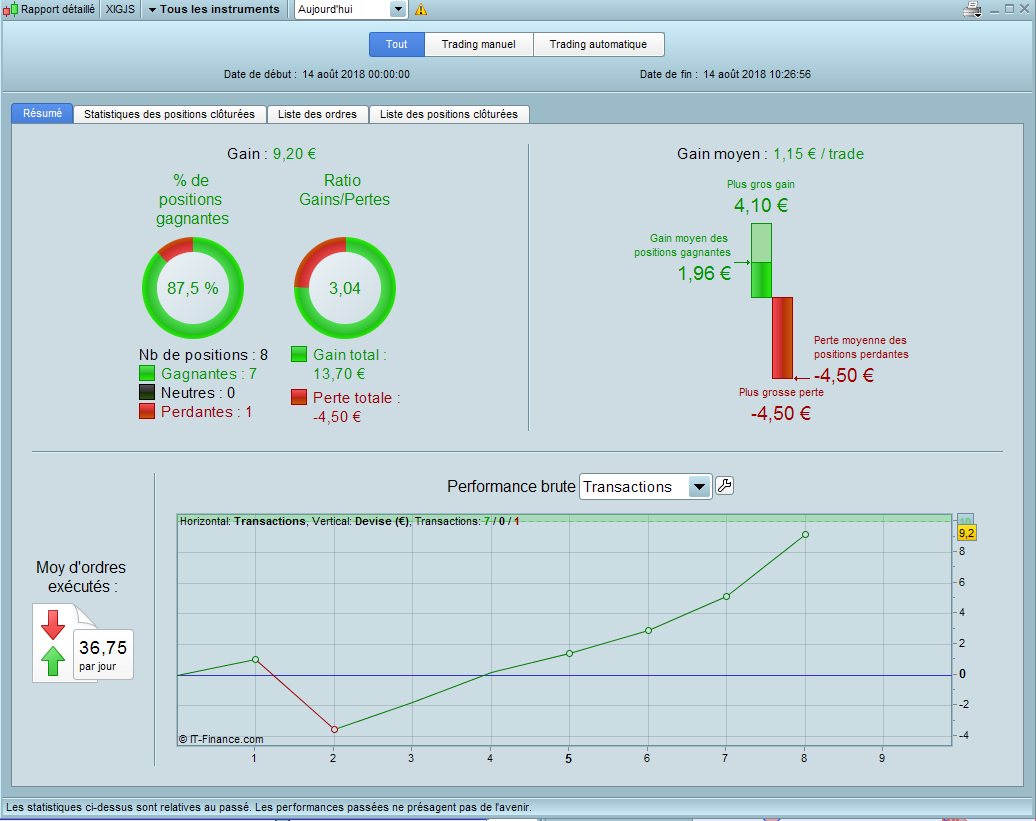Click the red average loss bar
Viewport: 1036px width, 821px height.
tap(782, 338)
